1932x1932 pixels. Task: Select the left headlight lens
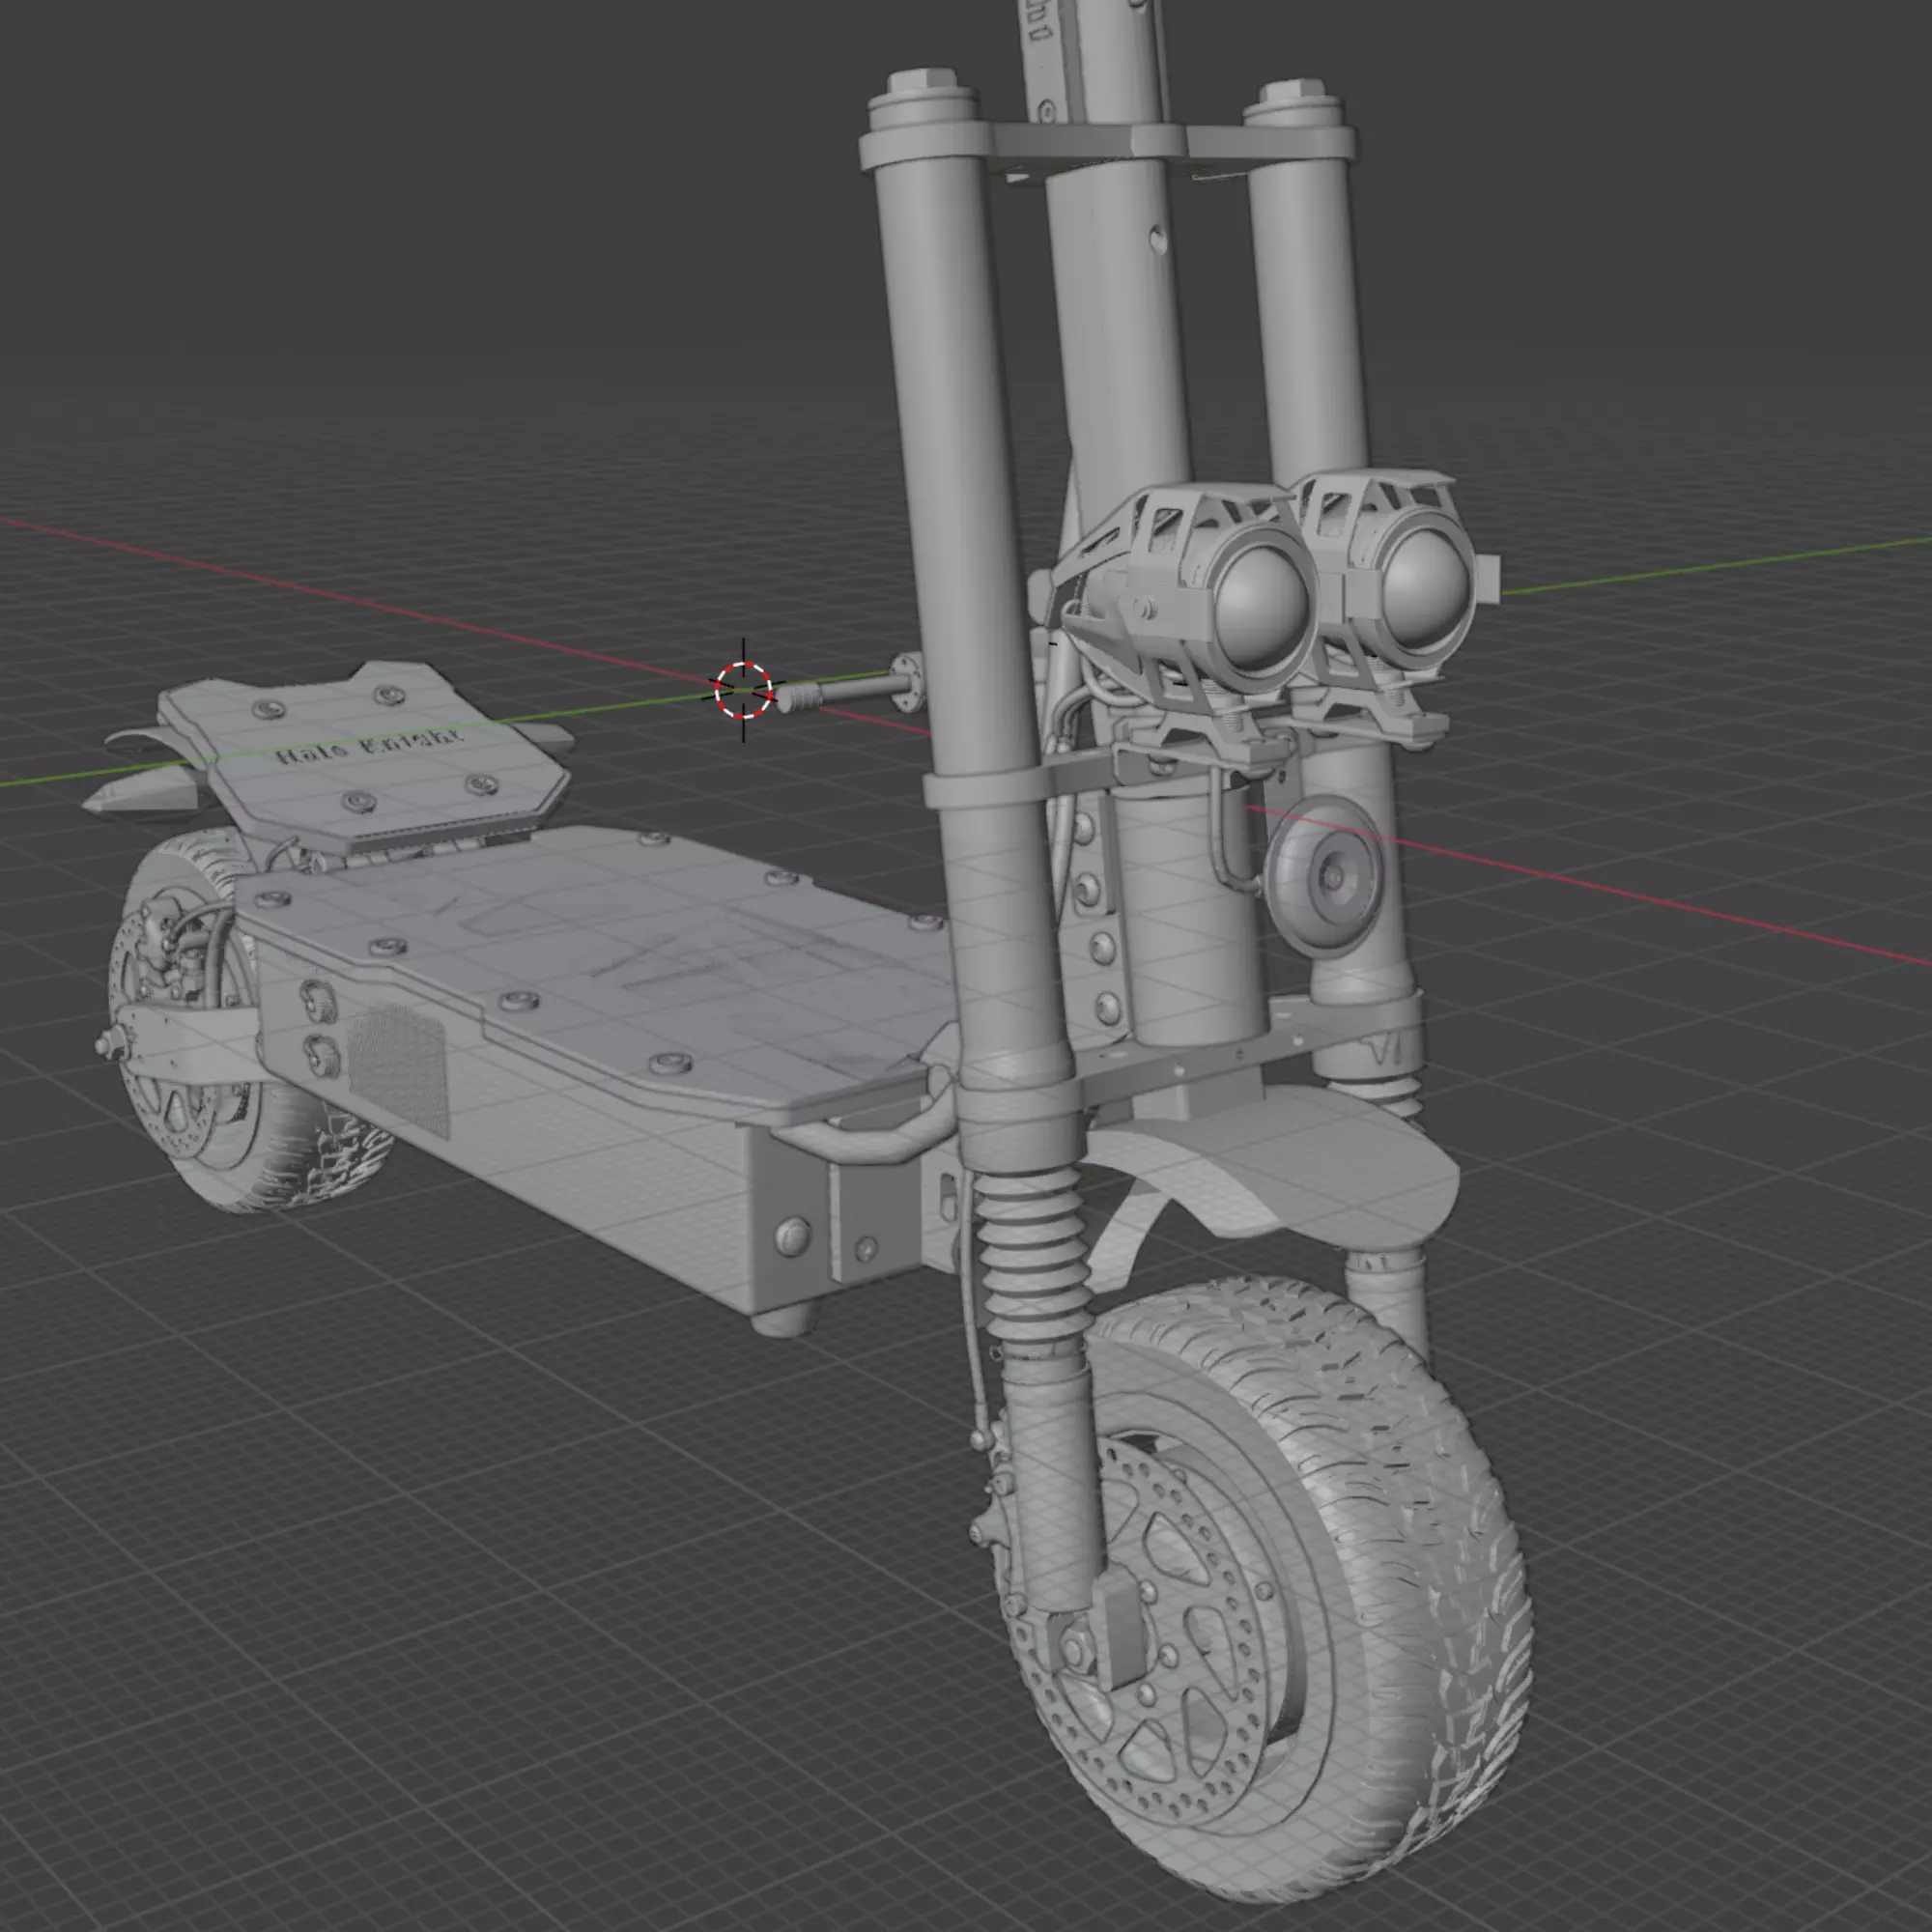point(1262,607)
